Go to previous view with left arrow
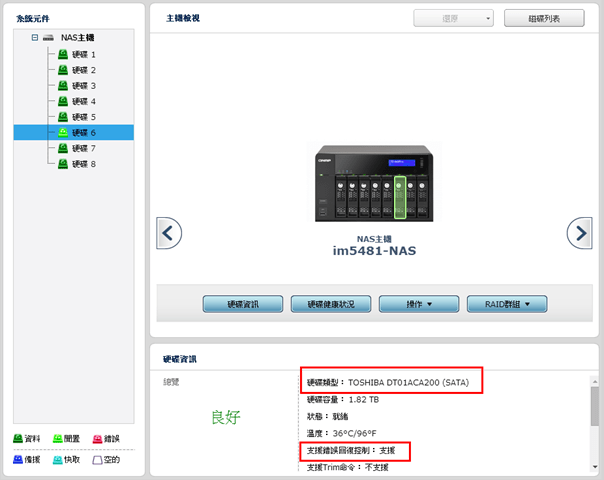 click(x=170, y=233)
